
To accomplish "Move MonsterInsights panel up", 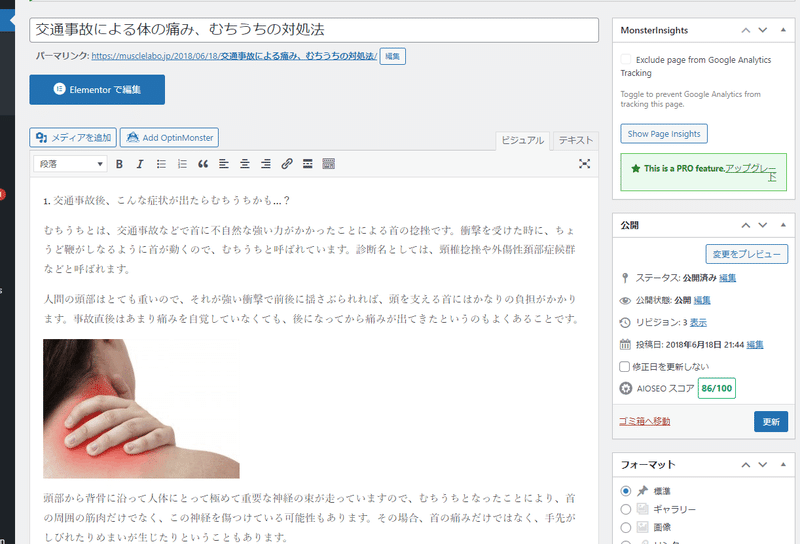I will (x=746, y=30).
